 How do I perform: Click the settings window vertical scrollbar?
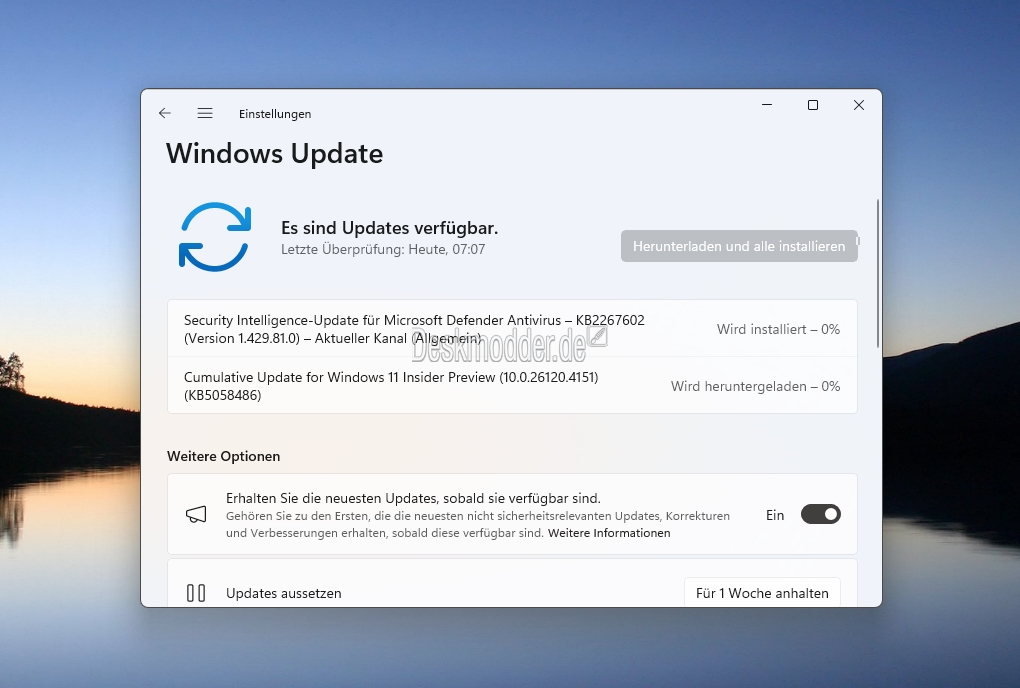point(878,273)
